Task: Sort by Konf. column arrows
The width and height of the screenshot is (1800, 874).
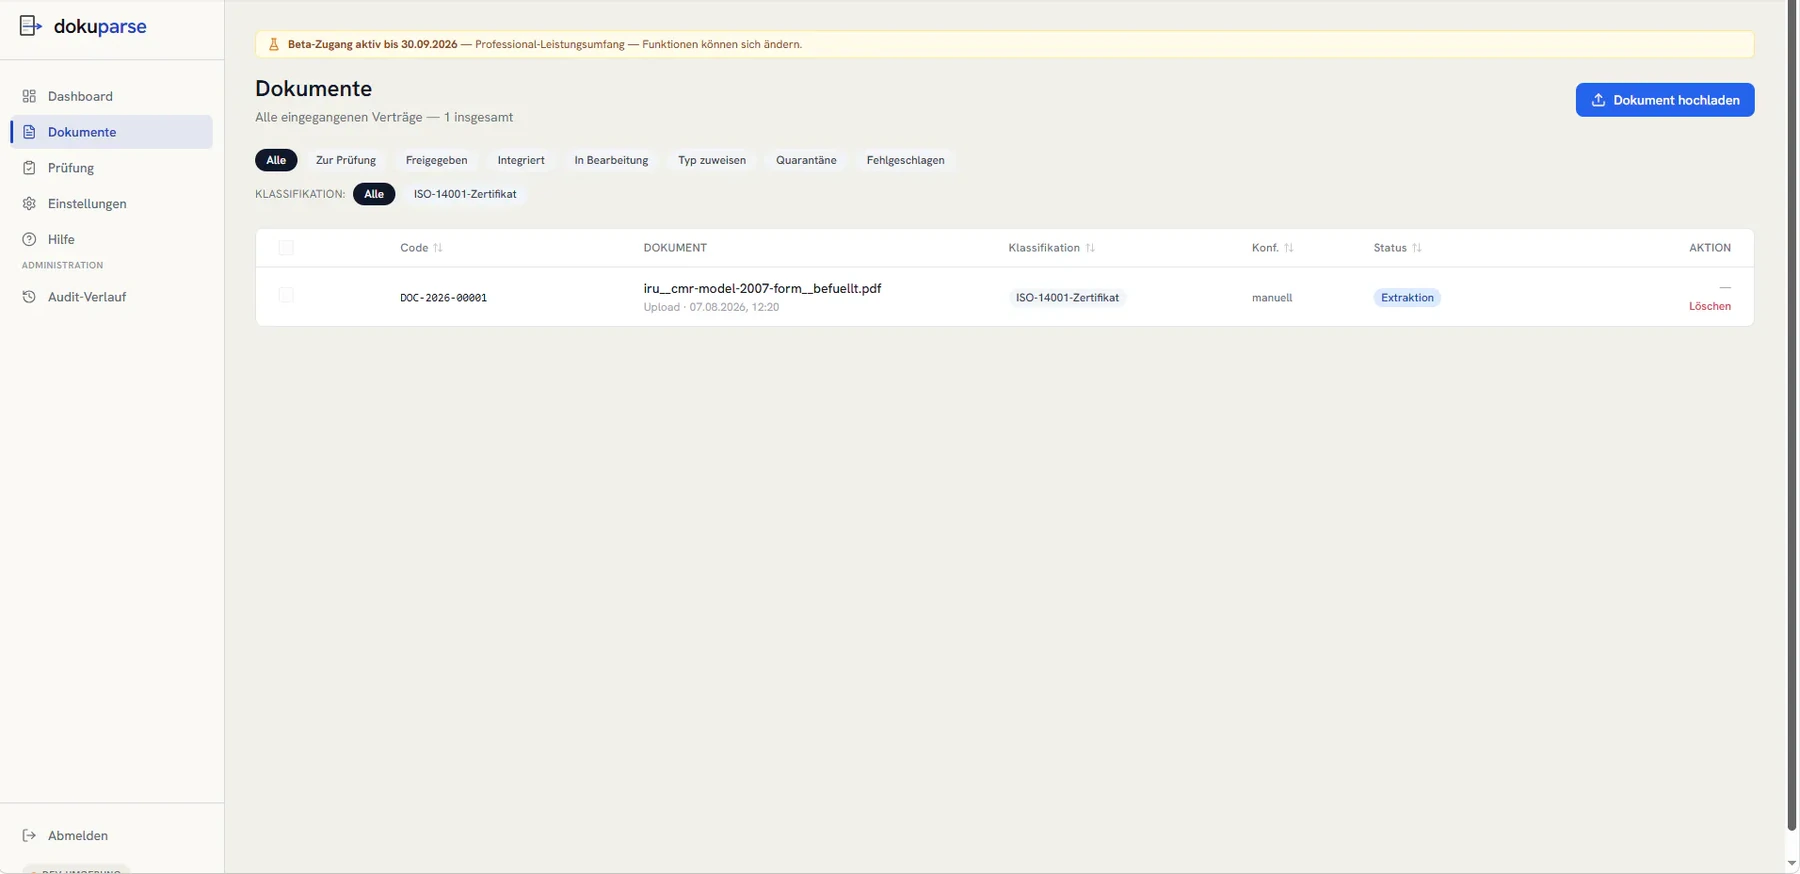Action: coord(1289,248)
